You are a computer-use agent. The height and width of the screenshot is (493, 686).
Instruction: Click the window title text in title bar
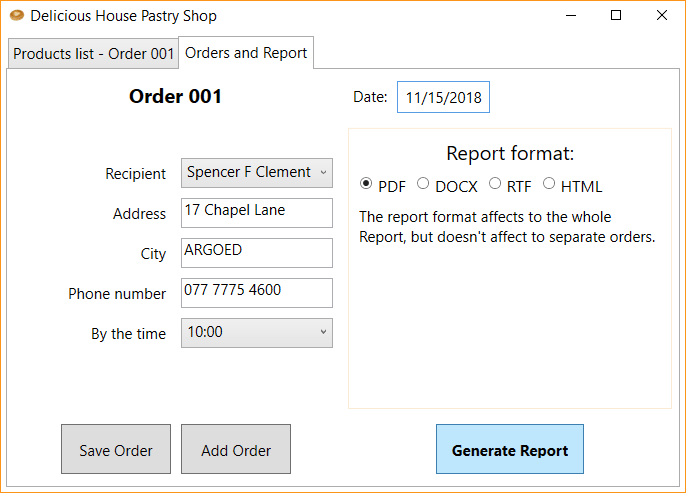[123, 16]
